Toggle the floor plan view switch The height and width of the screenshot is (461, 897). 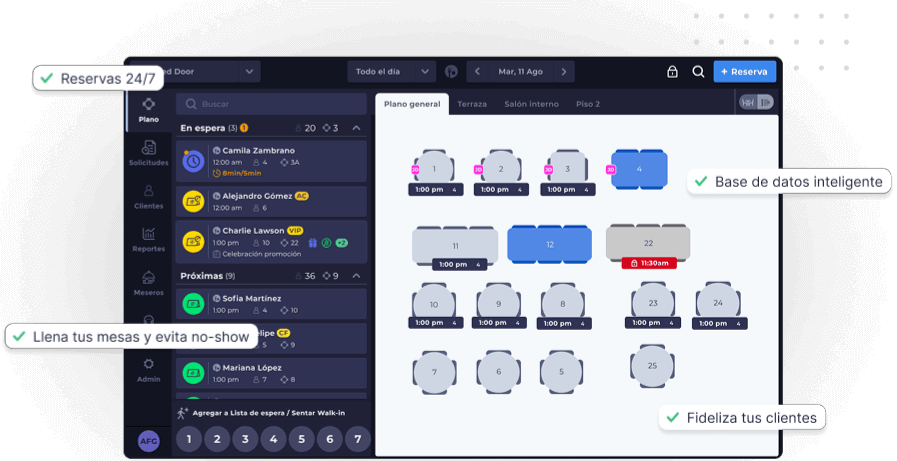click(x=756, y=102)
